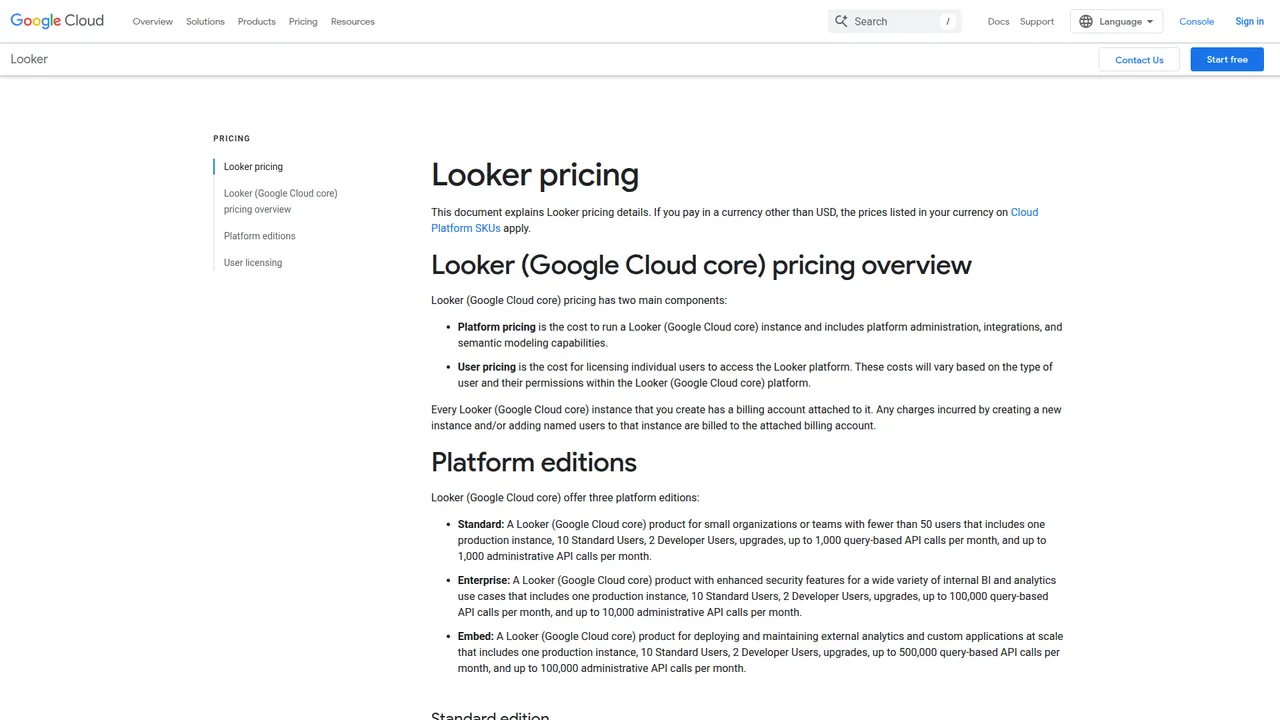Click the Contact Us button
This screenshot has height=720, width=1280.
(1139, 59)
